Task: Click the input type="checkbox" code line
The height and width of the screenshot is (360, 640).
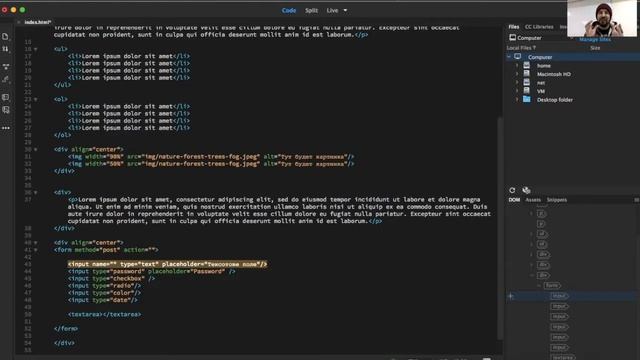Action: 111,278
